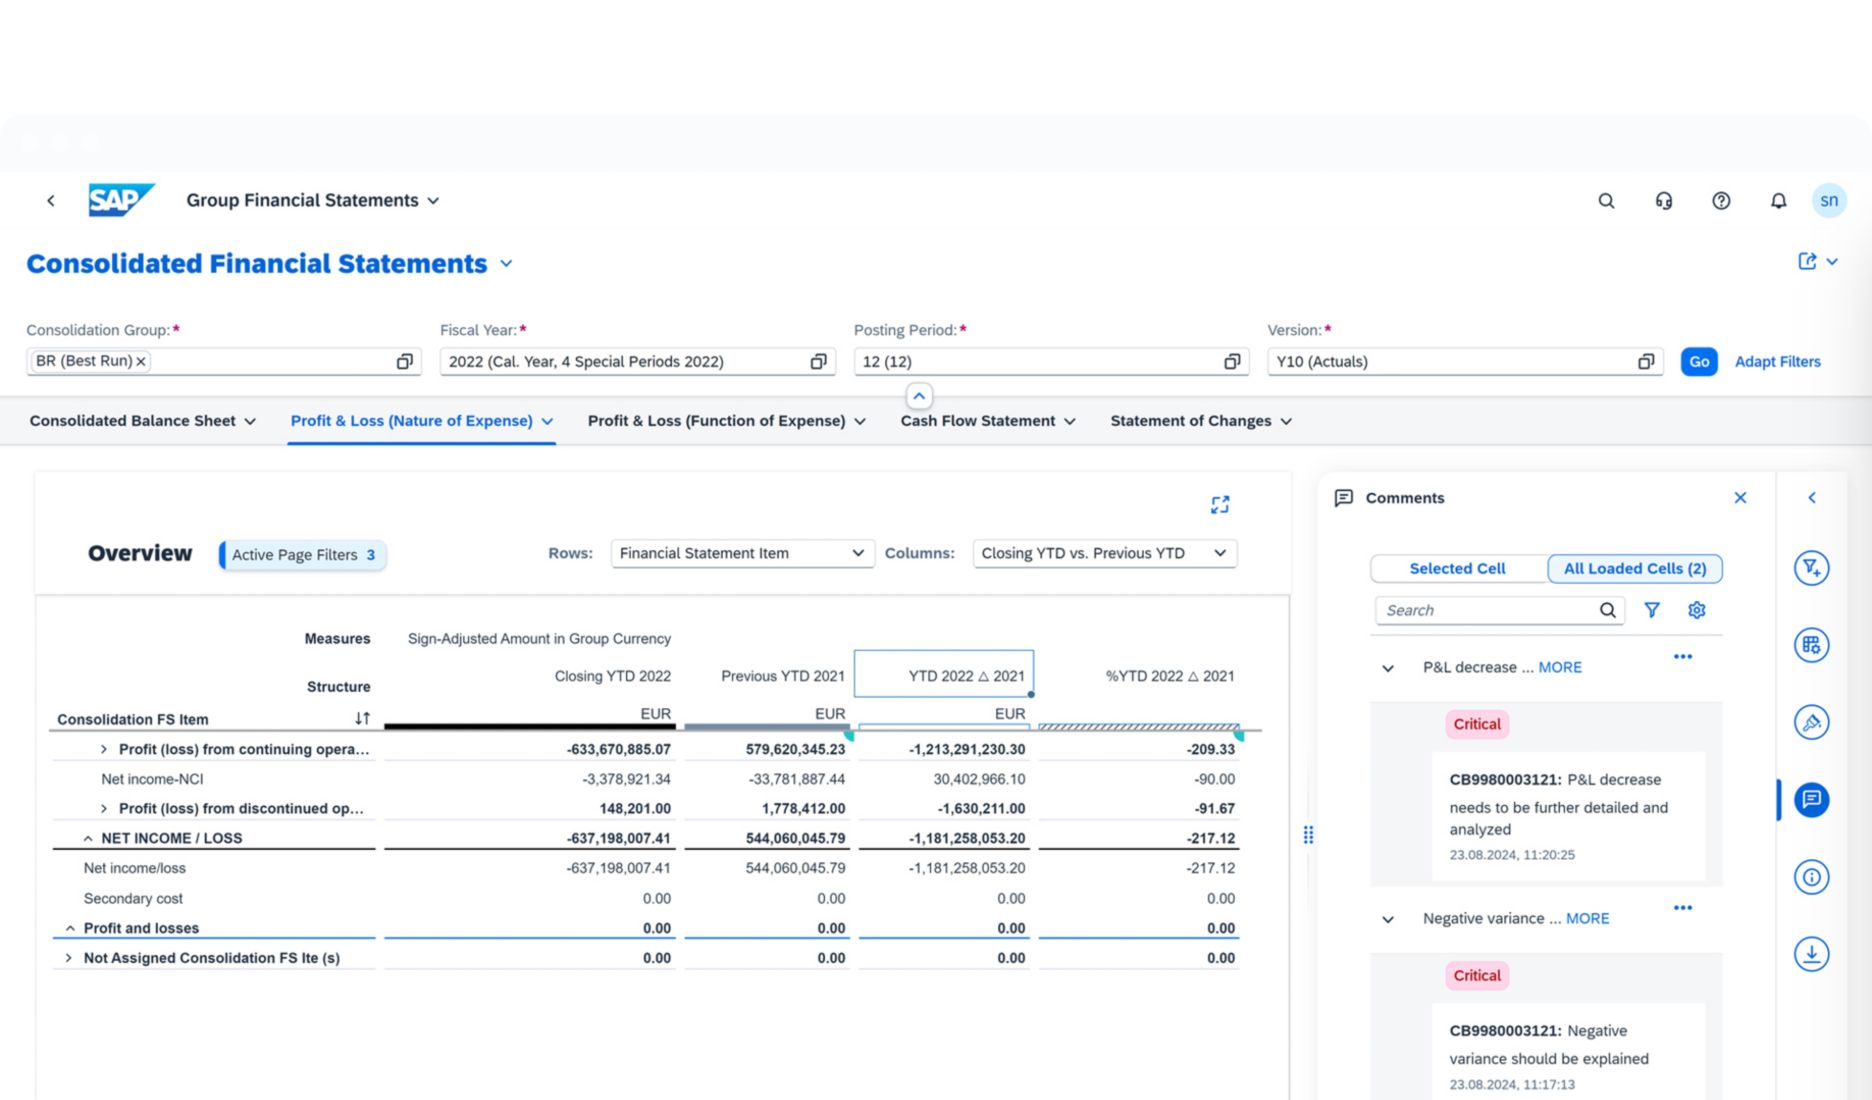Open the Consolidated Balance Sheet tab
1872x1100 pixels.
coord(133,420)
